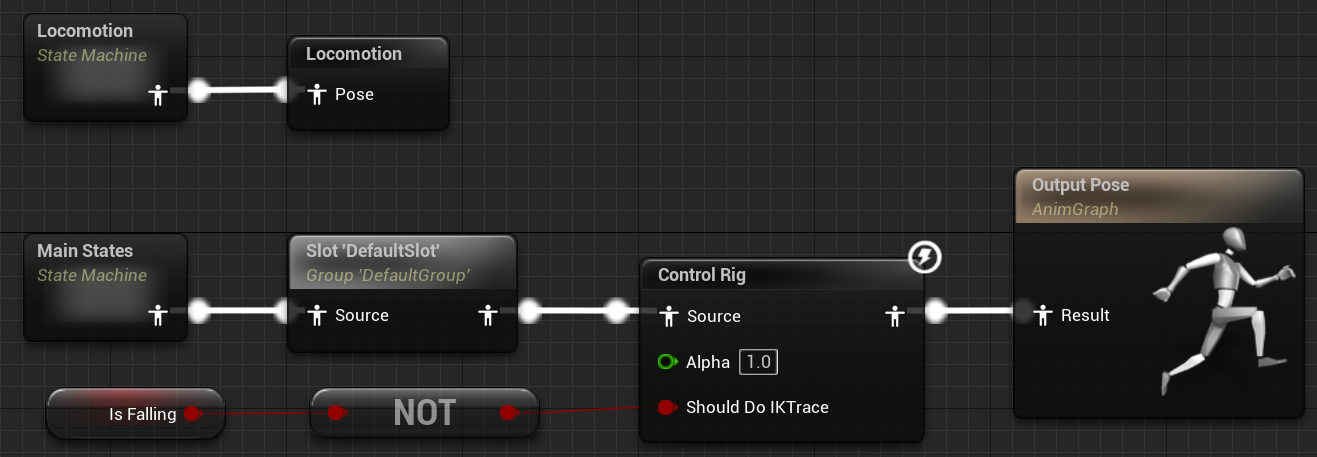Image resolution: width=1317 pixels, height=457 pixels.
Task: Click the Should Do IKTrace label
Action: tap(757, 407)
